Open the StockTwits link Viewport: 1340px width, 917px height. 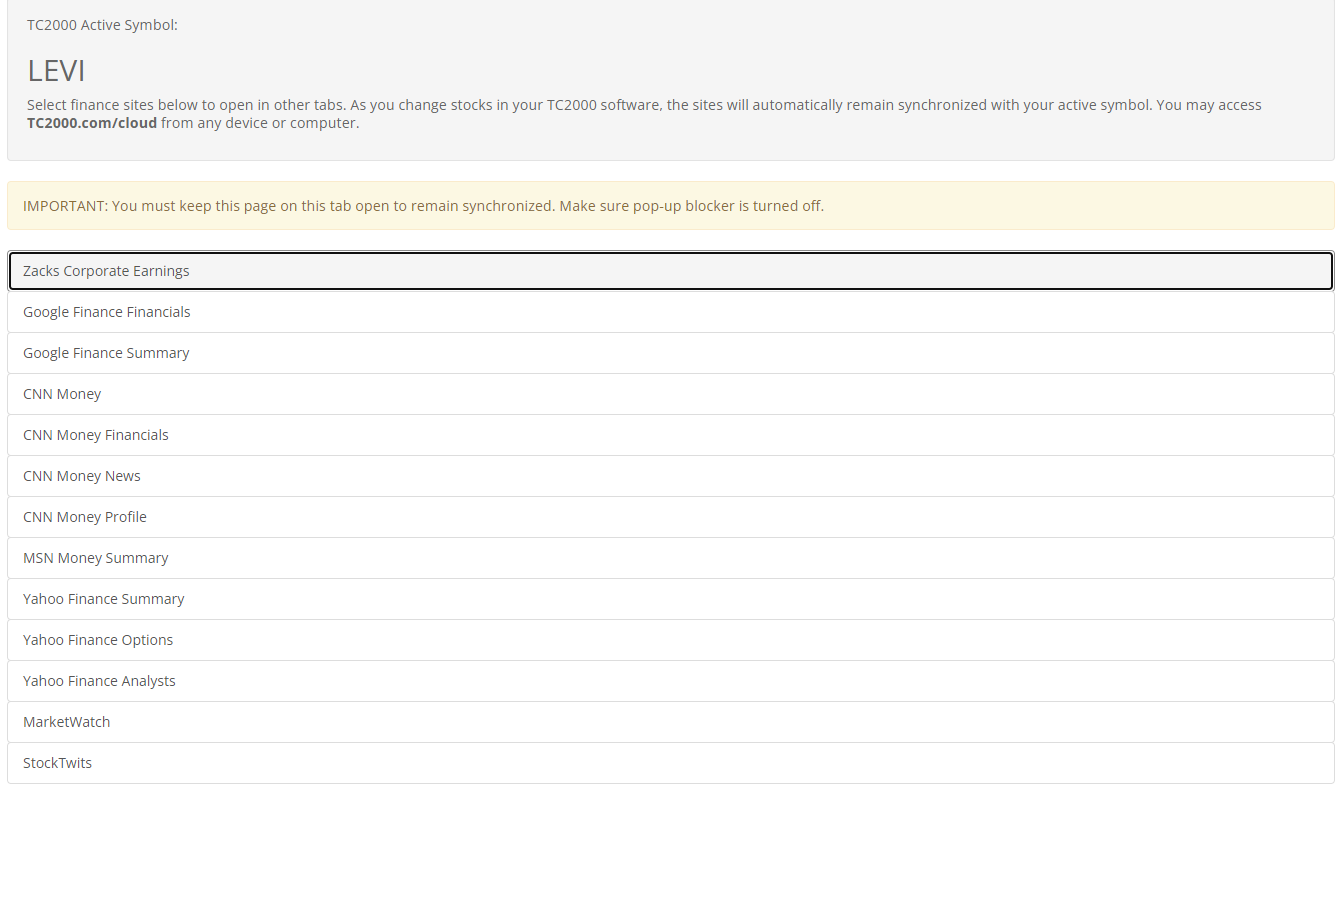(670, 763)
